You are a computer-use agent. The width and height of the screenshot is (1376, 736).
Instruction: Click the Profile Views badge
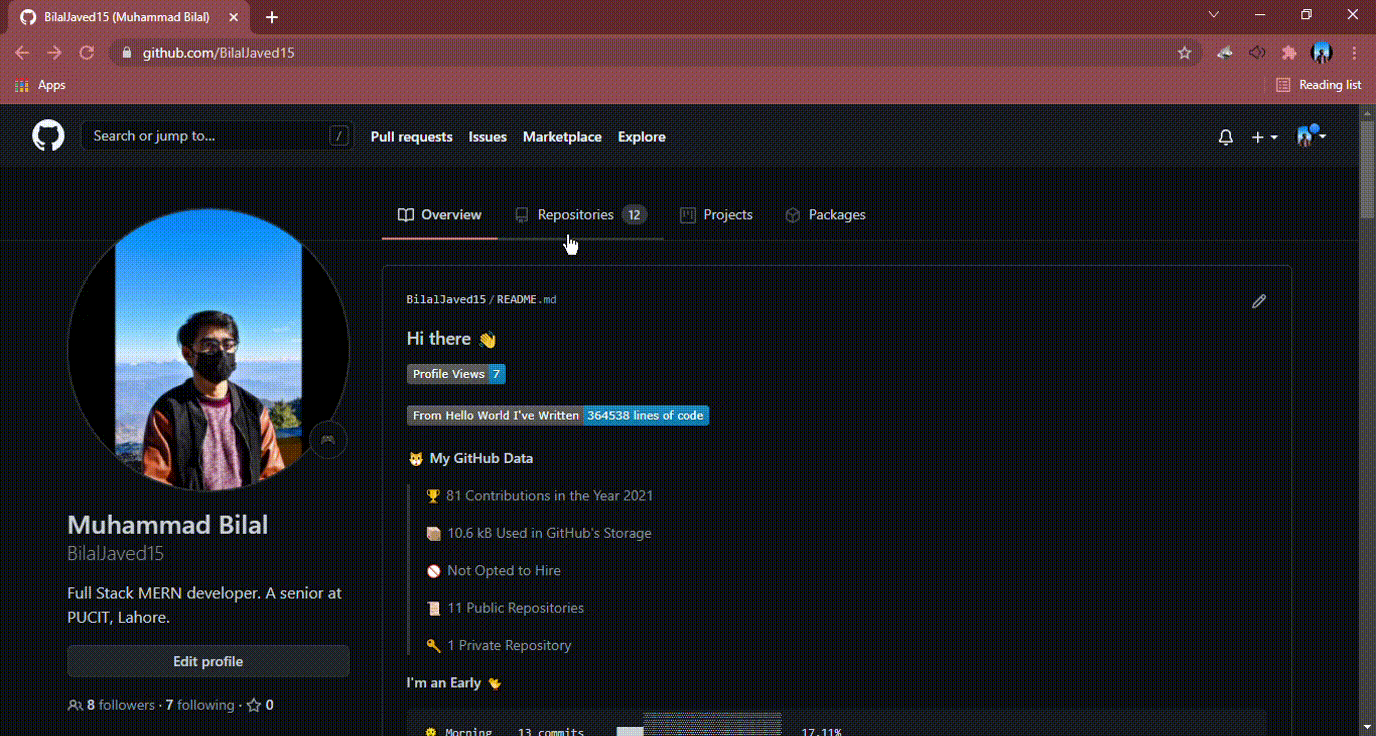(x=455, y=374)
